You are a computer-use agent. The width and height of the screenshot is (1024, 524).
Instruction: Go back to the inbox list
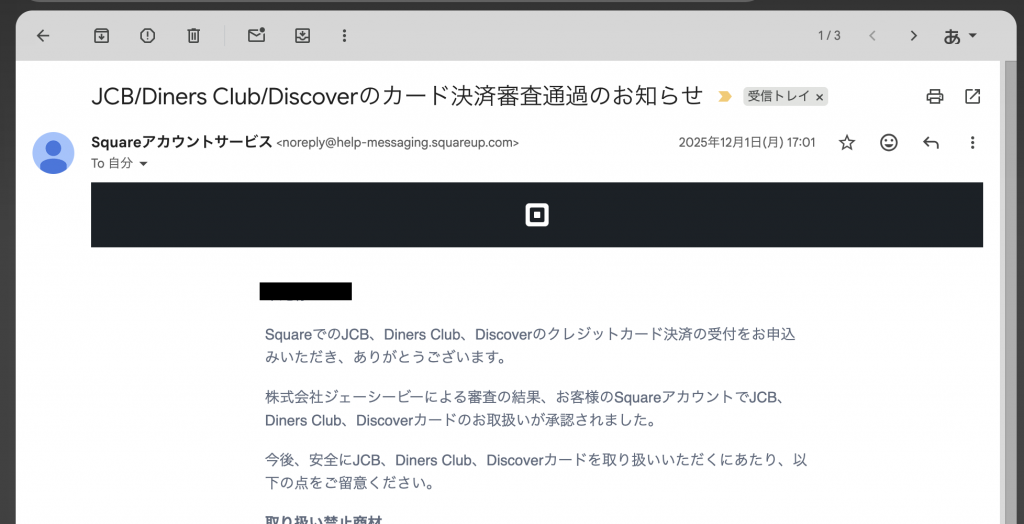coord(43,36)
